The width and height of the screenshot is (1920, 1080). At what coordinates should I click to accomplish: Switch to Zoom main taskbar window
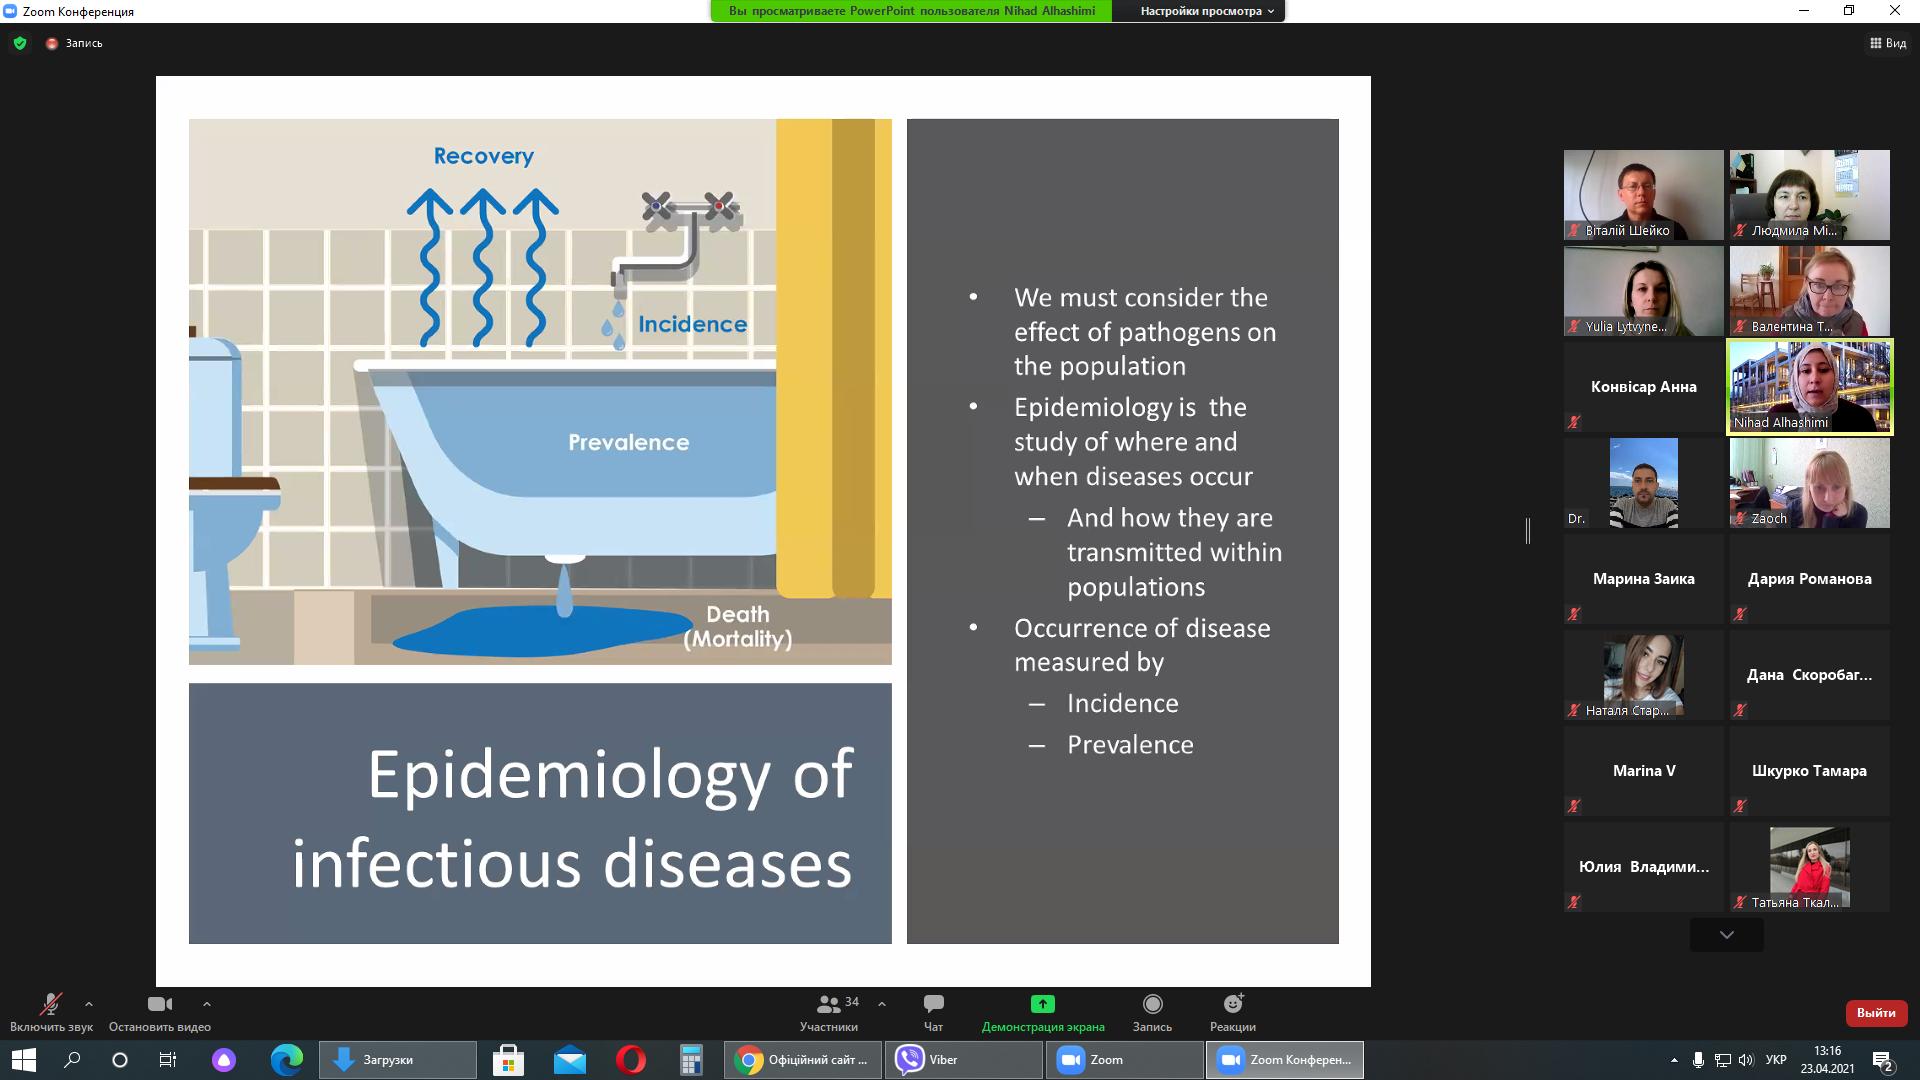(x=1125, y=1060)
